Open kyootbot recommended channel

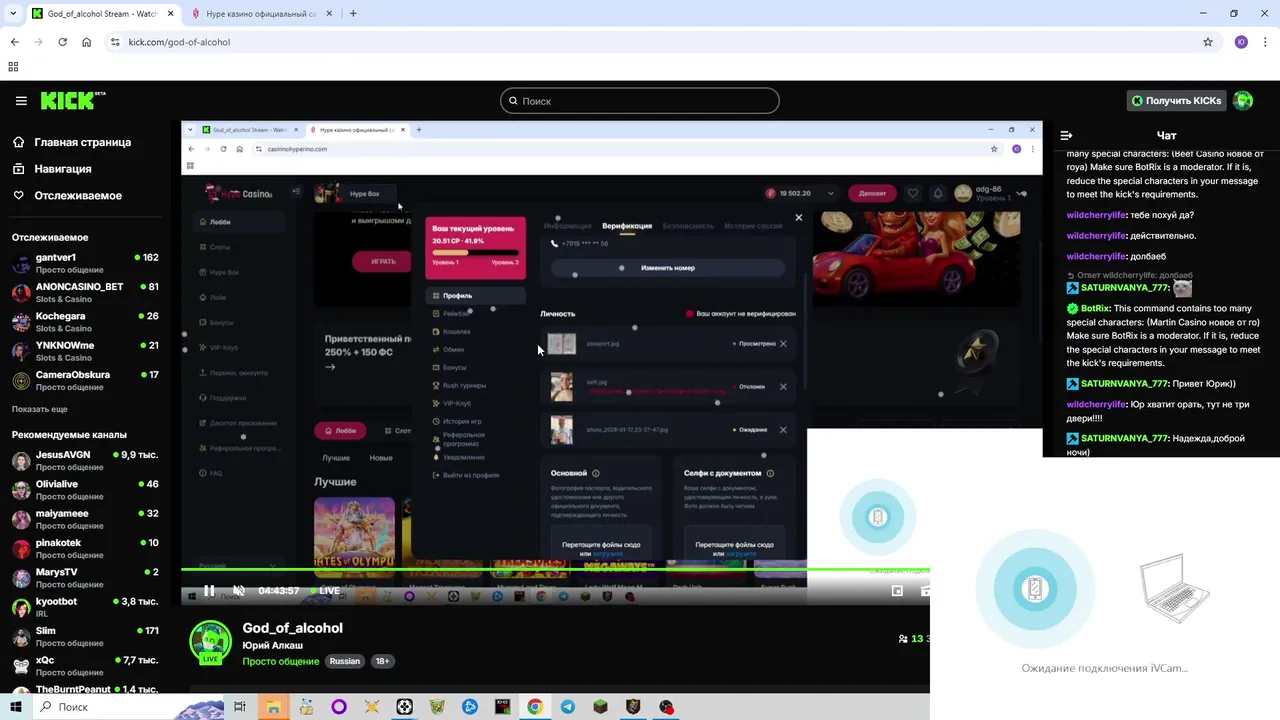tap(85, 607)
